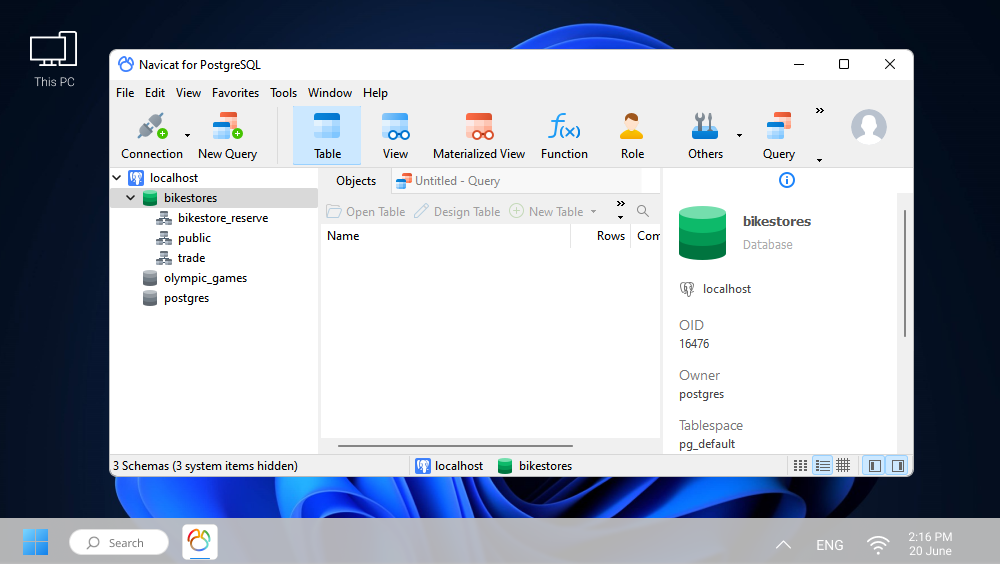Click the info pane vertical scrollbar
The image size is (1000, 564).
[904, 273]
